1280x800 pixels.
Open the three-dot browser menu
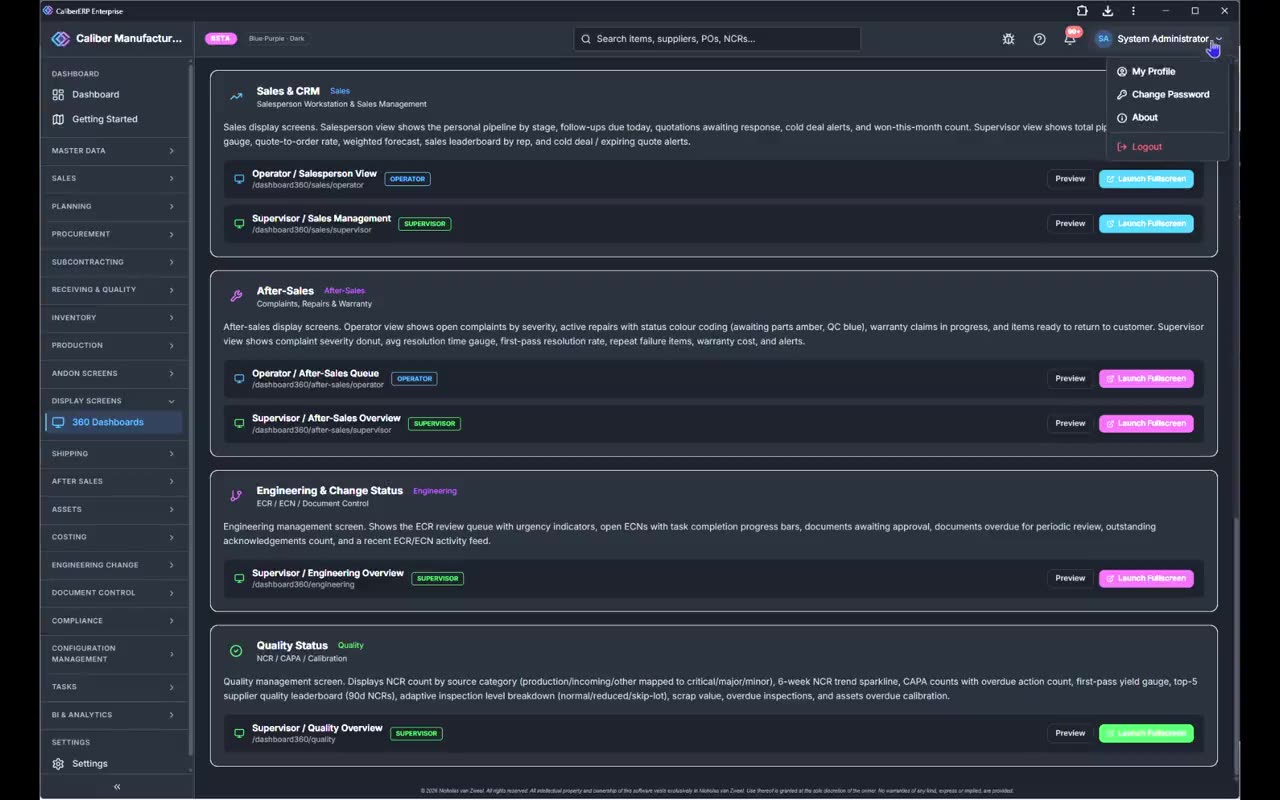[1133, 11]
